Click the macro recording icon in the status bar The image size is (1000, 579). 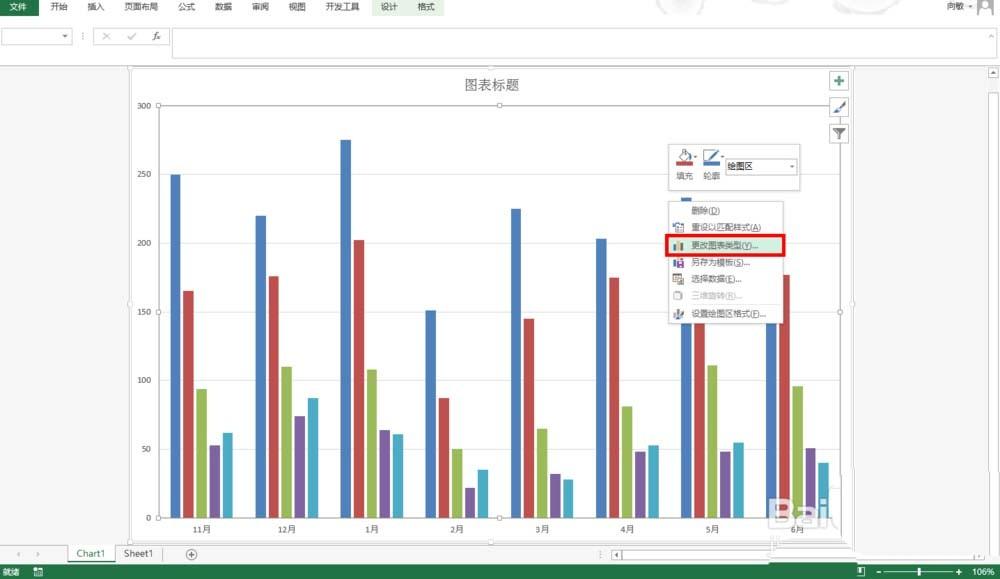click(x=38, y=571)
